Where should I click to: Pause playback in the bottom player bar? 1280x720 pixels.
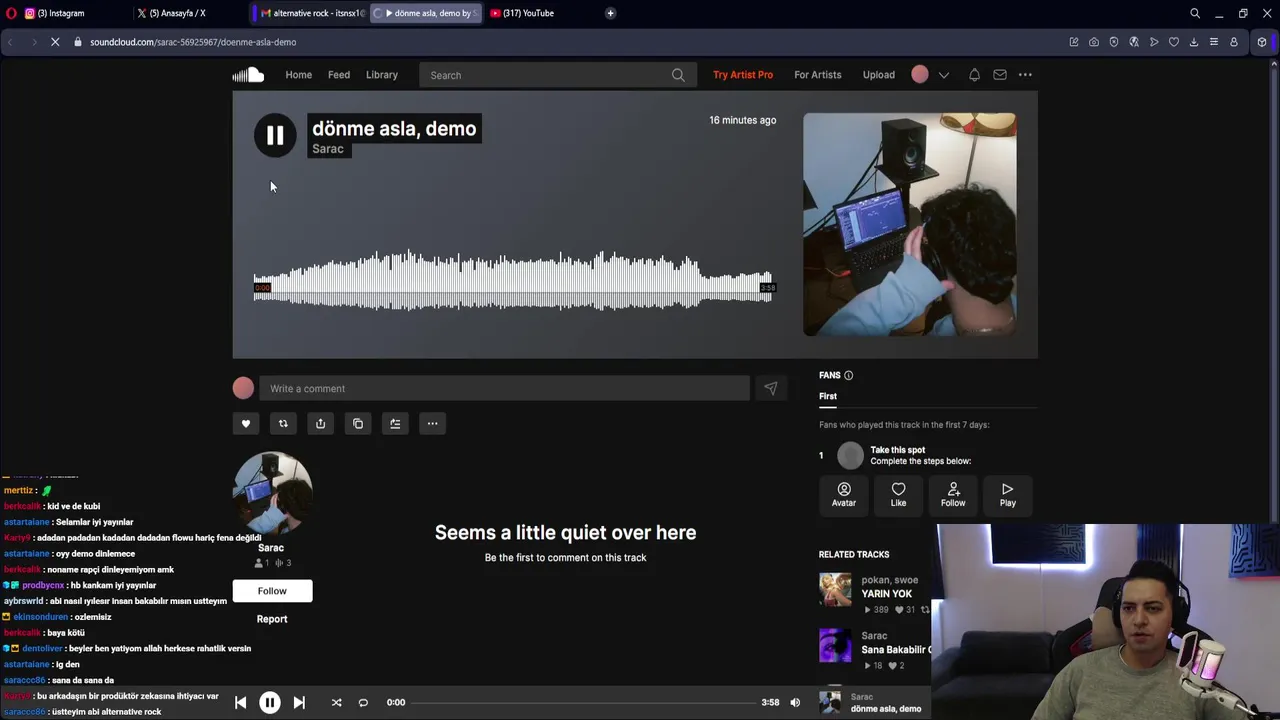(270, 703)
